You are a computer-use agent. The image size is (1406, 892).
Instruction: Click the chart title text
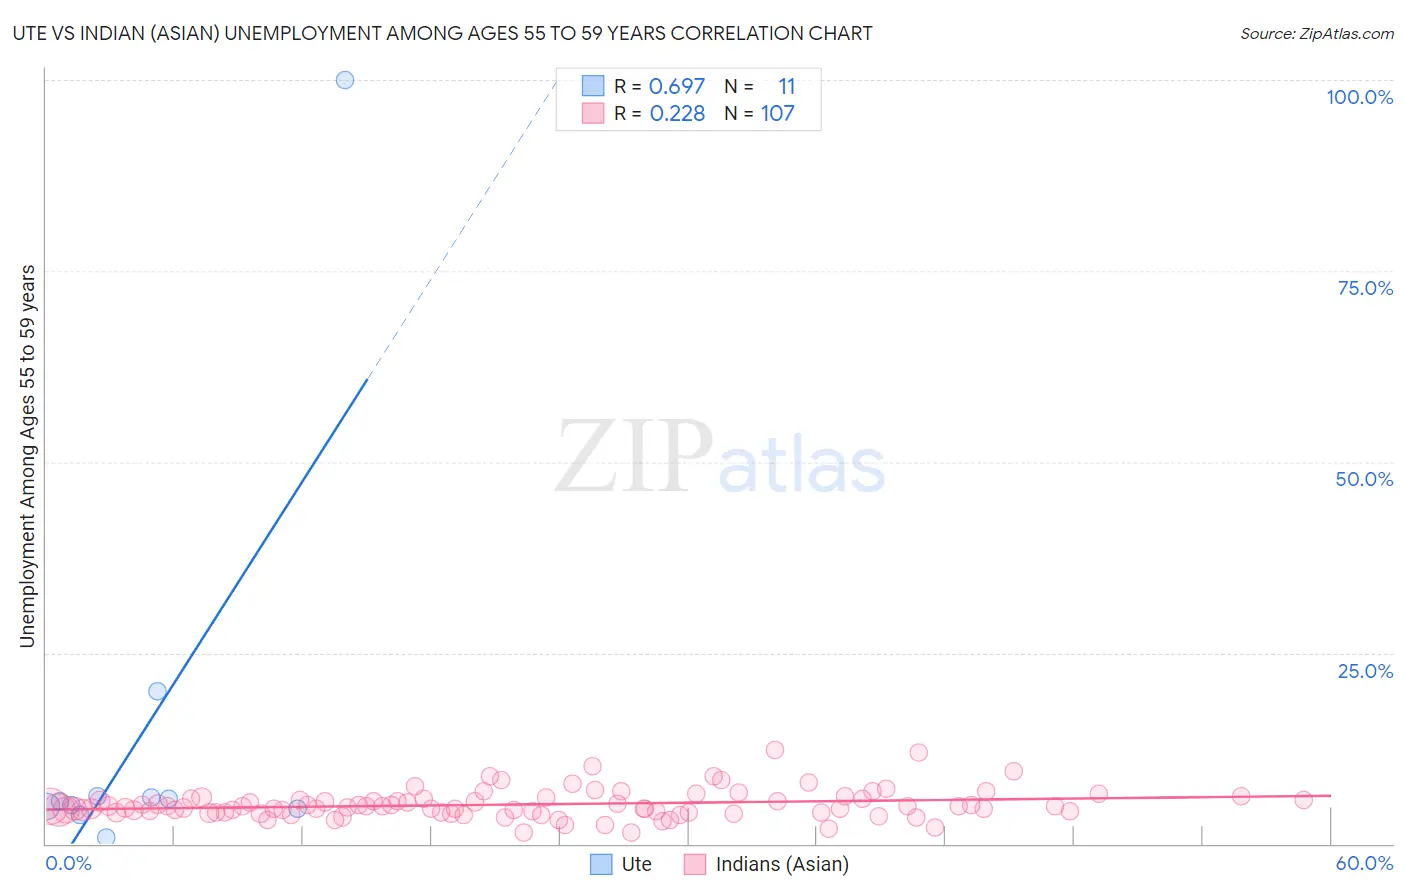442,33
